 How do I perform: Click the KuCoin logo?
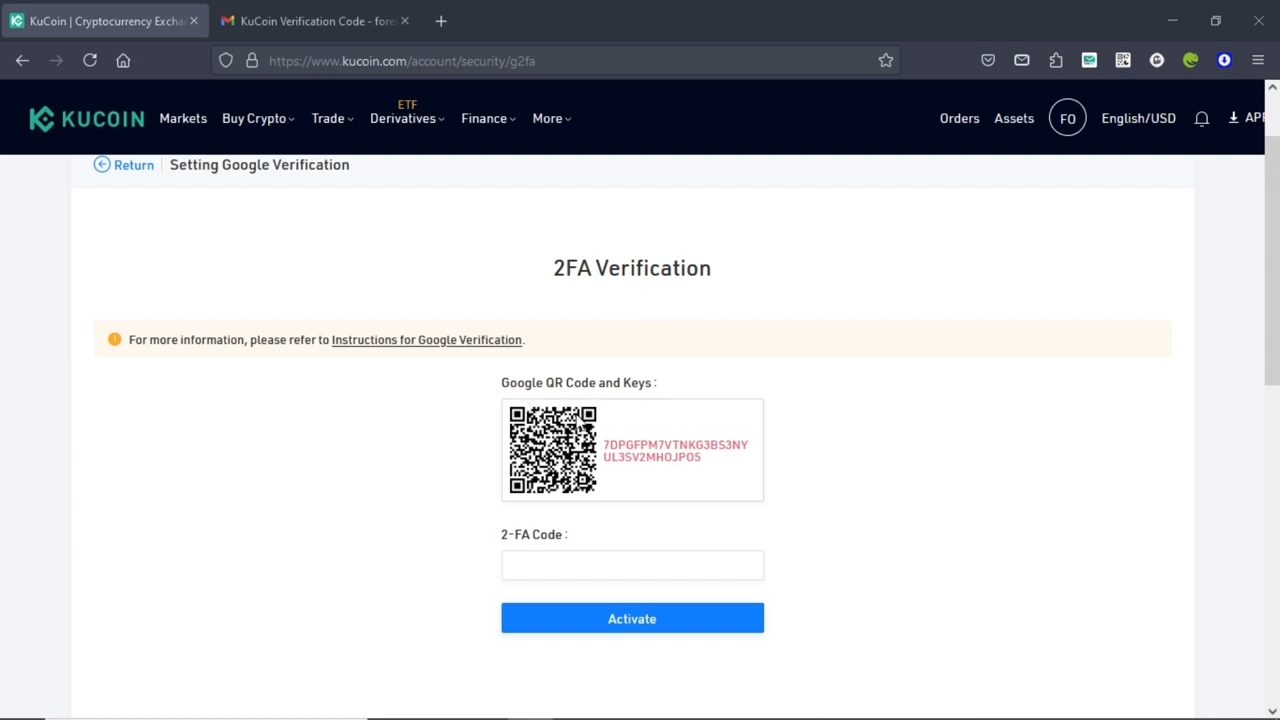(87, 119)
